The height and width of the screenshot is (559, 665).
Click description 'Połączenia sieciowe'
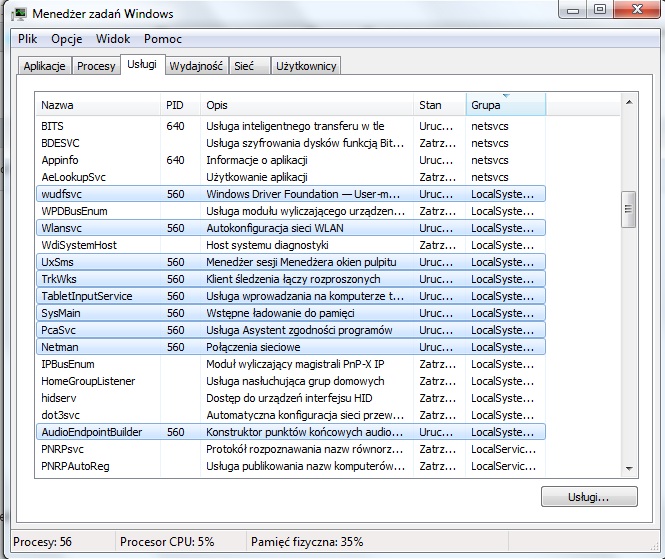253,347
